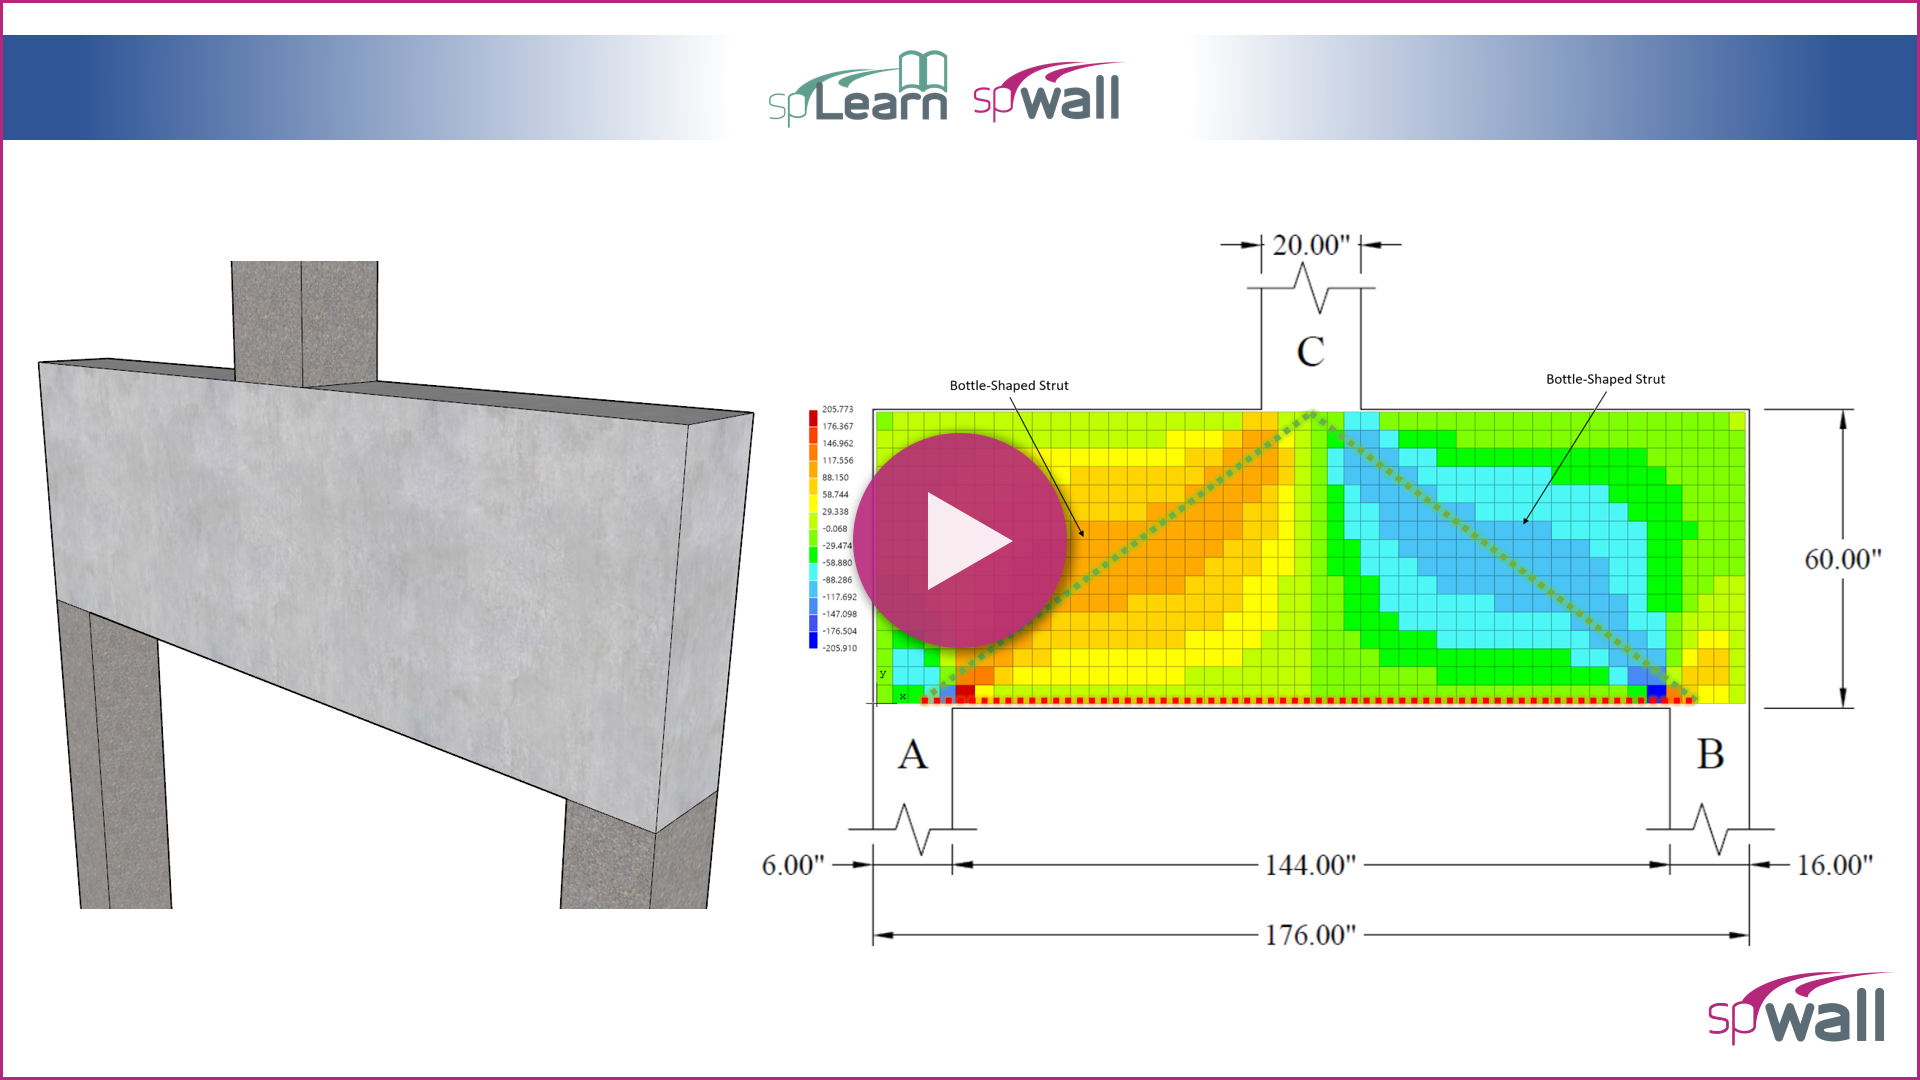Click the support label A
Viewport: 1920px width, 1080px height.
[912, 754]
